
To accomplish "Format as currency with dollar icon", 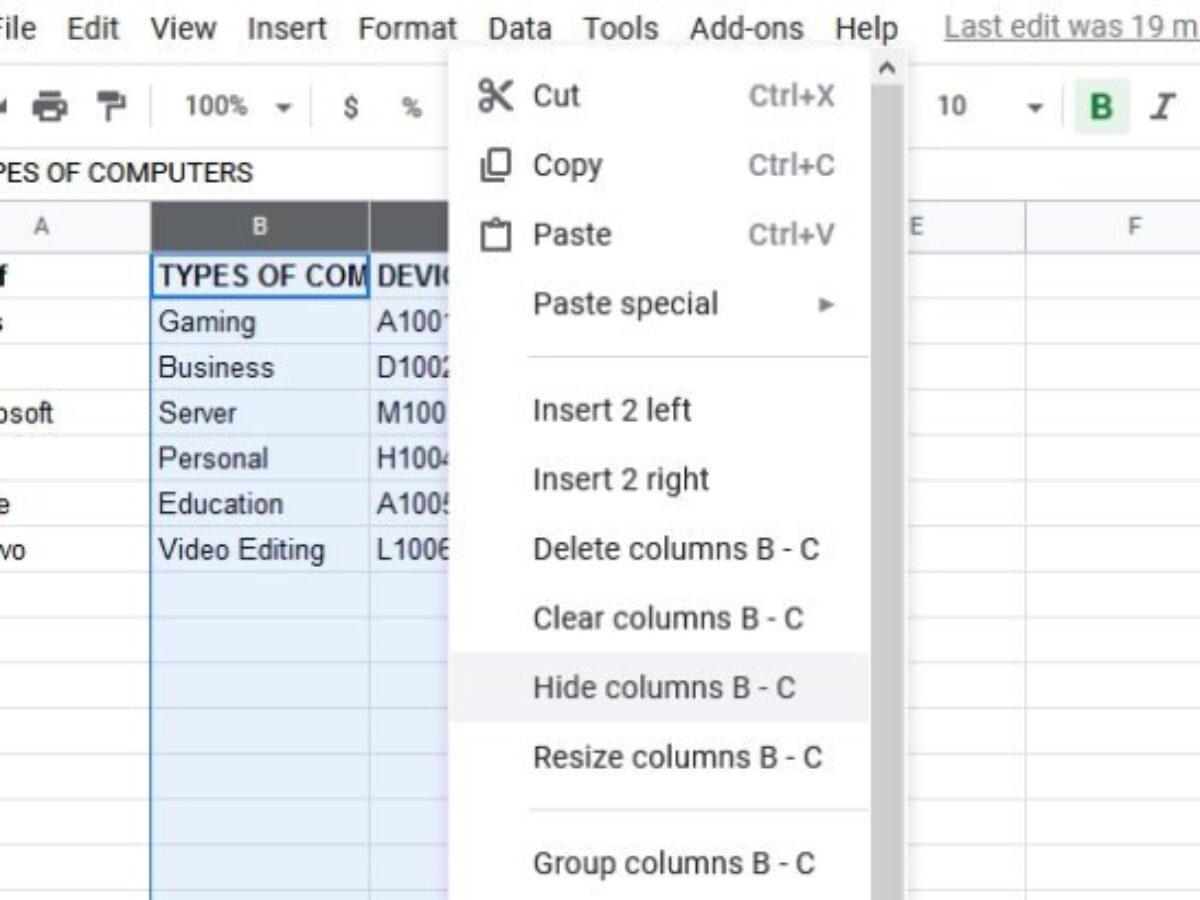I will coord(351,107).
